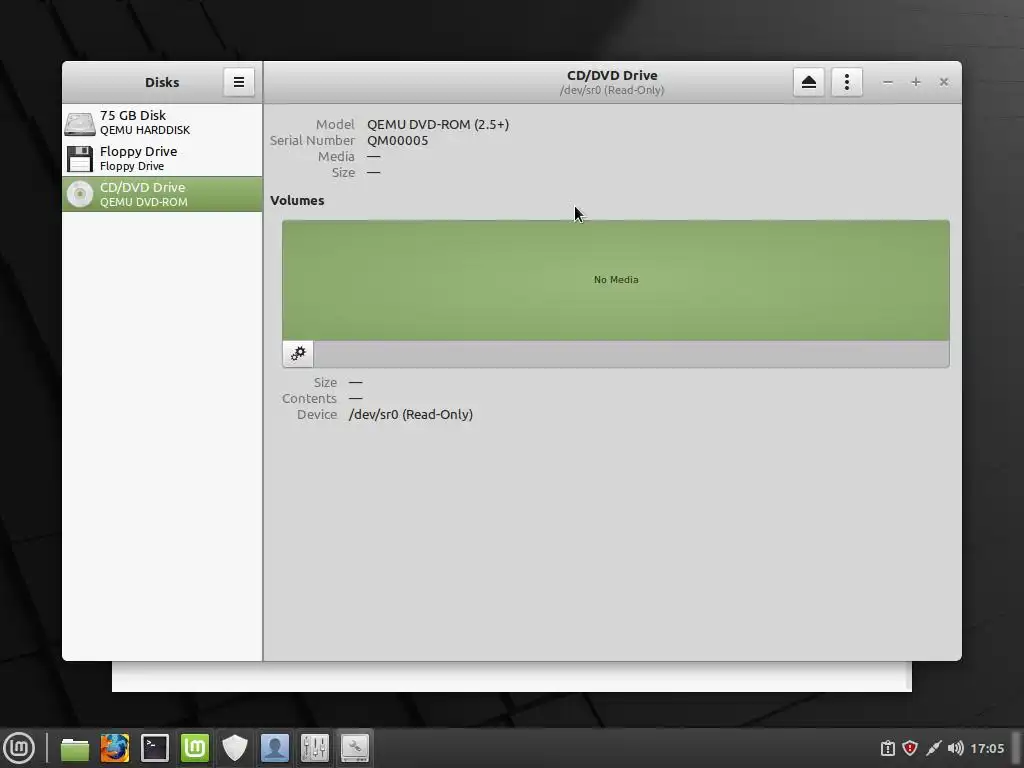
Task: Eject the CD/DVD drive media
Action: [808, 82]
